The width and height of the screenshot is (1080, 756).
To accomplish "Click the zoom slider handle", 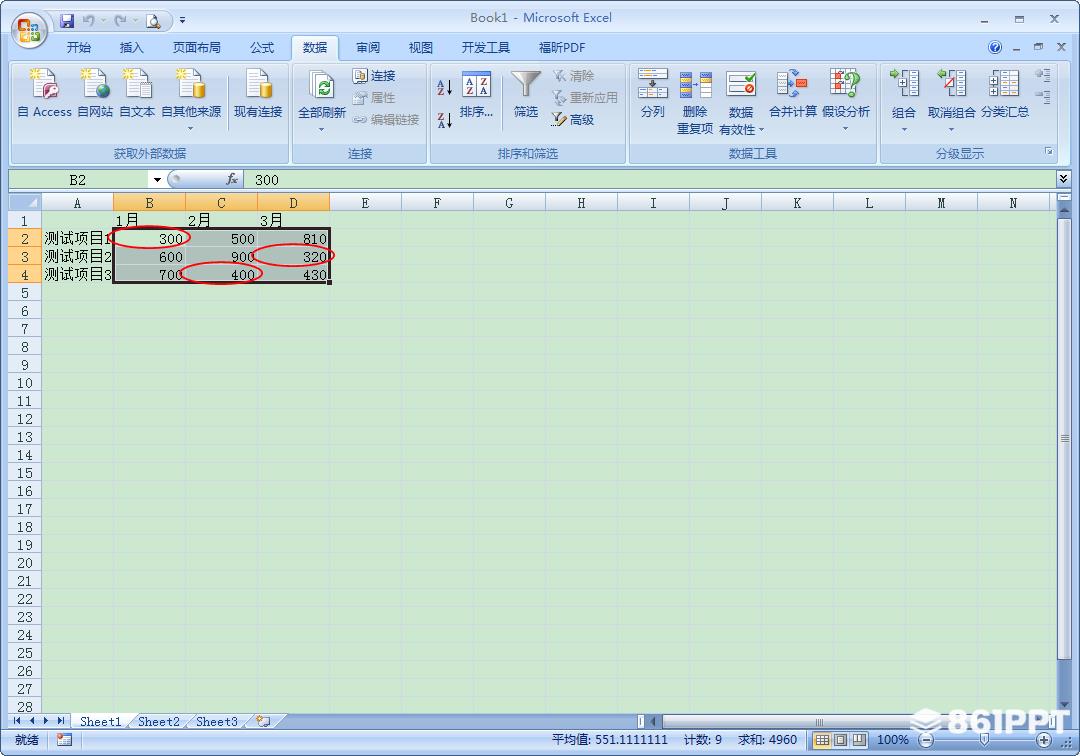I will coord(985,740).
